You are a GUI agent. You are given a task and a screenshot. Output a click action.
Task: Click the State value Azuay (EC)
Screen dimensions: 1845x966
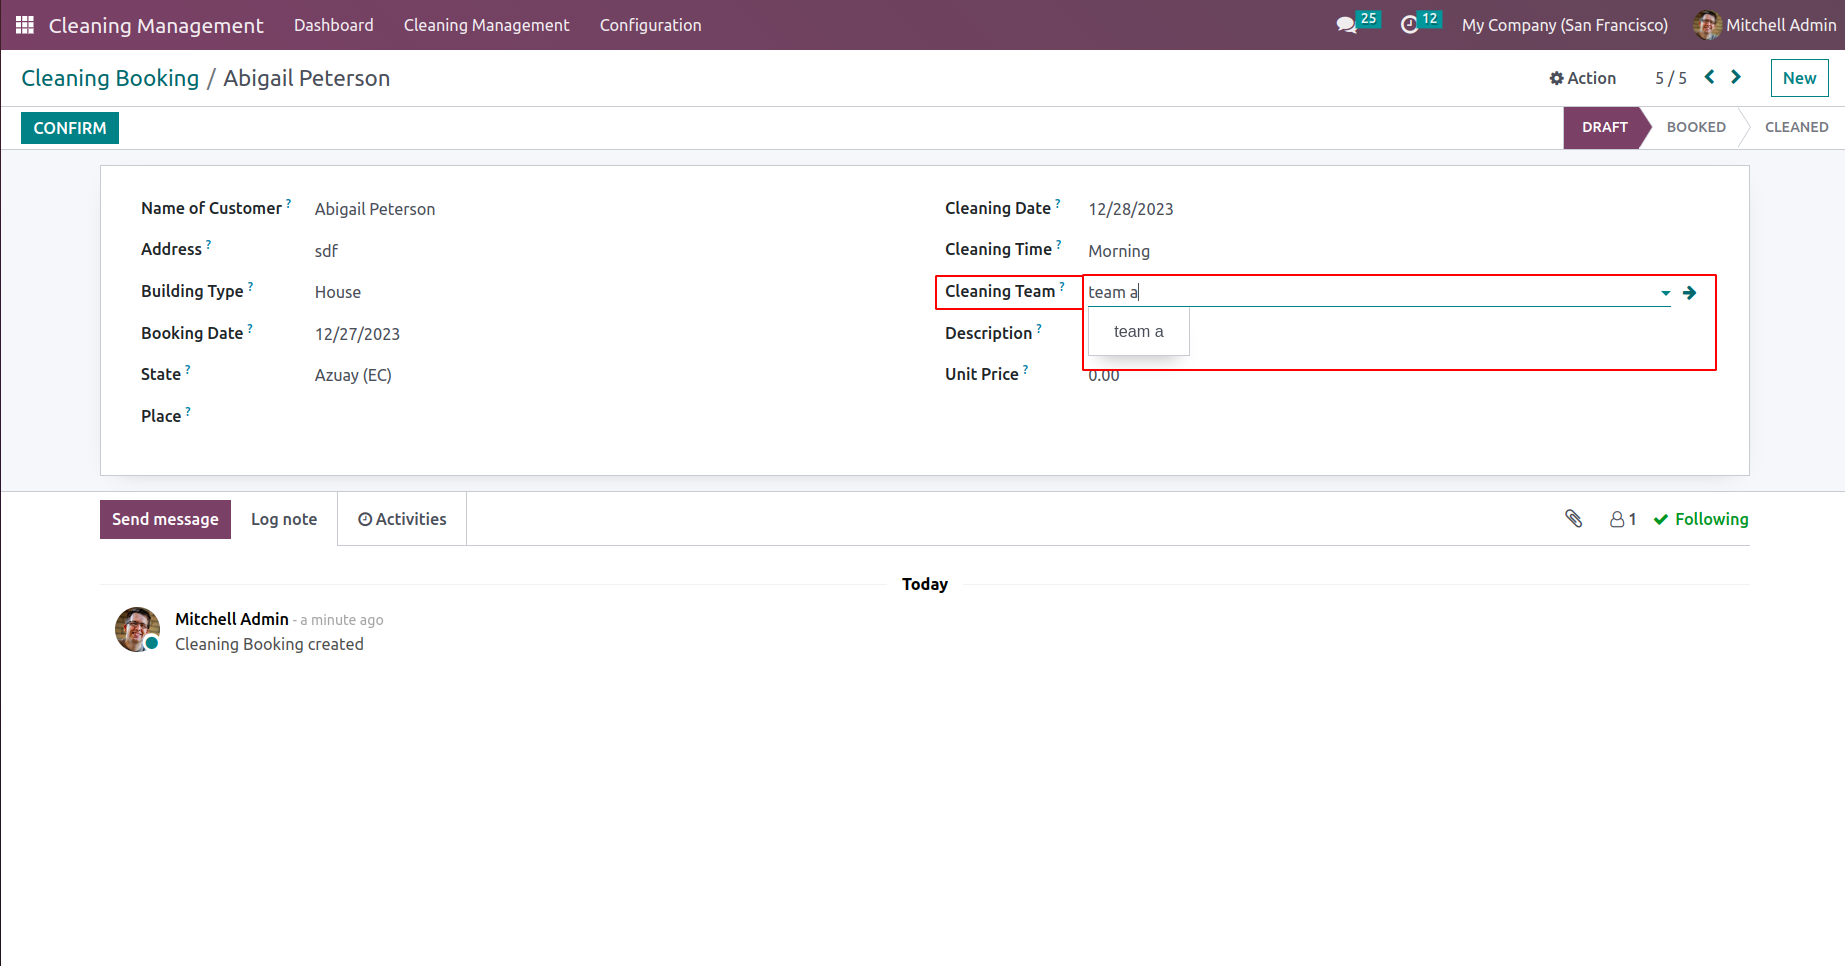pos(353,375)
